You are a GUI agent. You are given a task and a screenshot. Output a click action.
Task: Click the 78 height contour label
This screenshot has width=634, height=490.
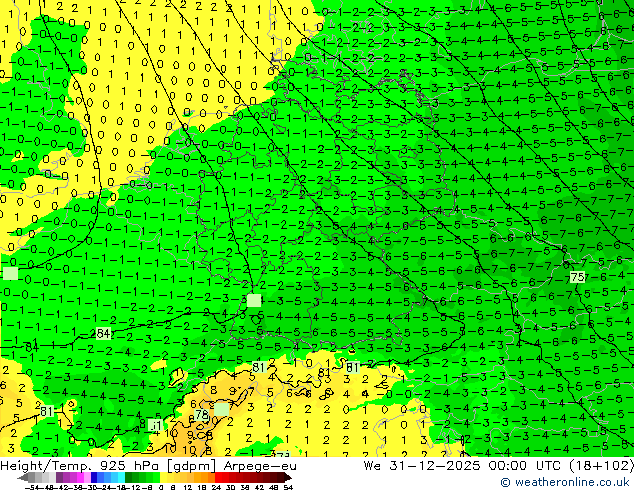point(202,415)
